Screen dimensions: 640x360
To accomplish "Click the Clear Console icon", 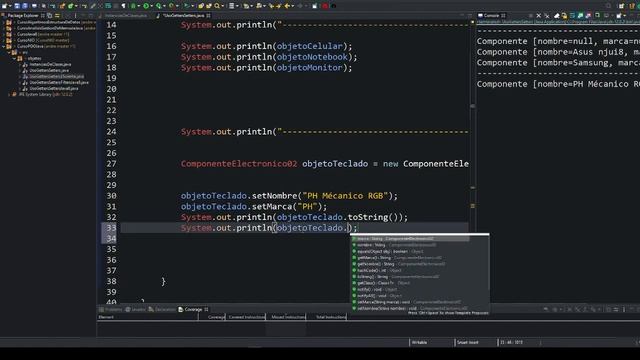I will [x=557, y=16].
